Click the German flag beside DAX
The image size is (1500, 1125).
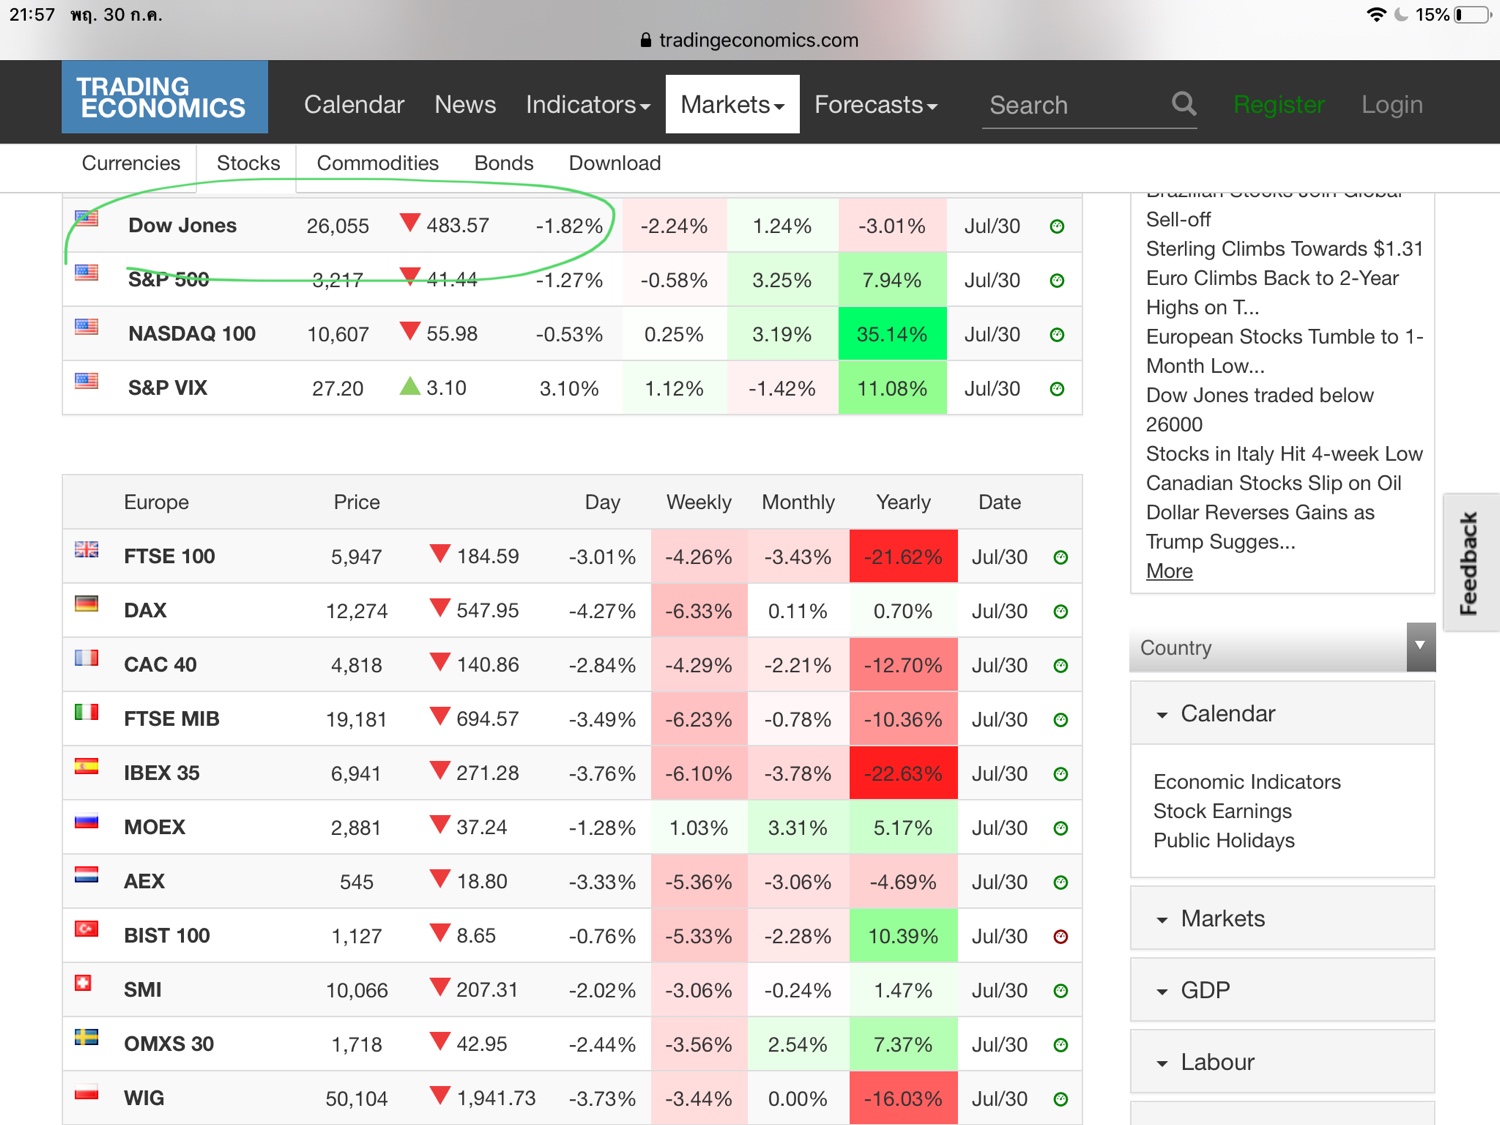pos(87,603)
